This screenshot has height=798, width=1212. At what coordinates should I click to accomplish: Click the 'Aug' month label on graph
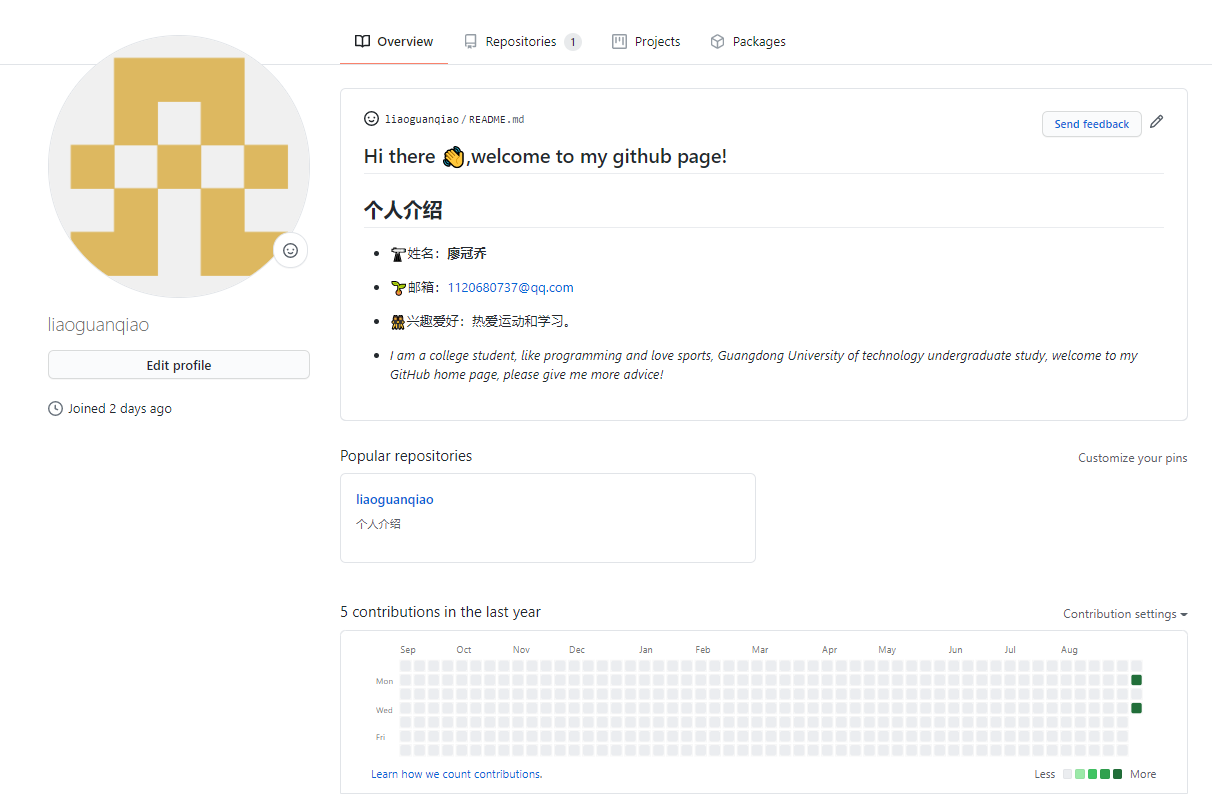pyautogui.click(x=1069, y=650)
